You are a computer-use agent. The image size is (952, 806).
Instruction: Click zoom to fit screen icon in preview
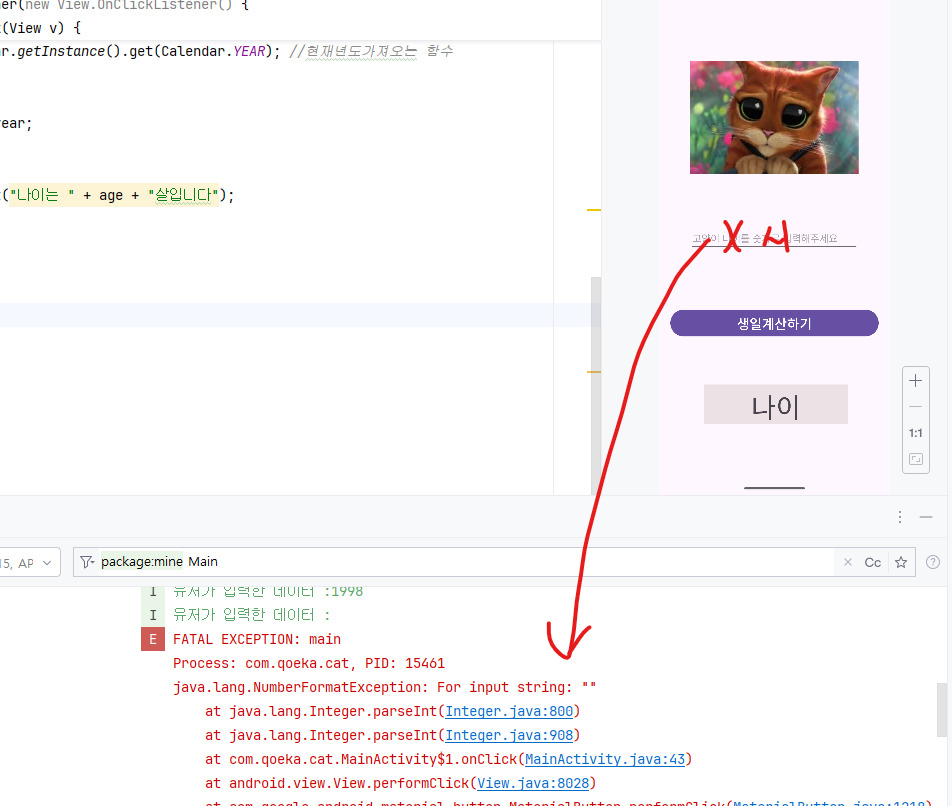[916, 459]
